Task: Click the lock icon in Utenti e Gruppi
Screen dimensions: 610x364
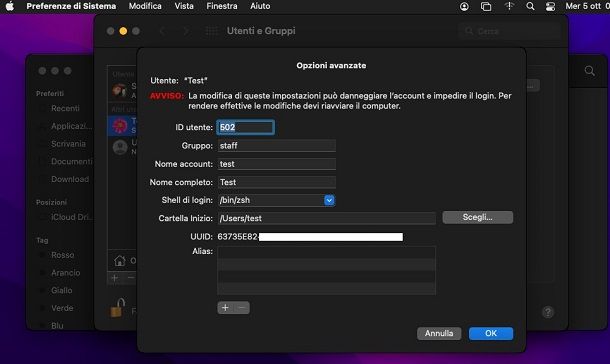Action: (x=117, y=308)
